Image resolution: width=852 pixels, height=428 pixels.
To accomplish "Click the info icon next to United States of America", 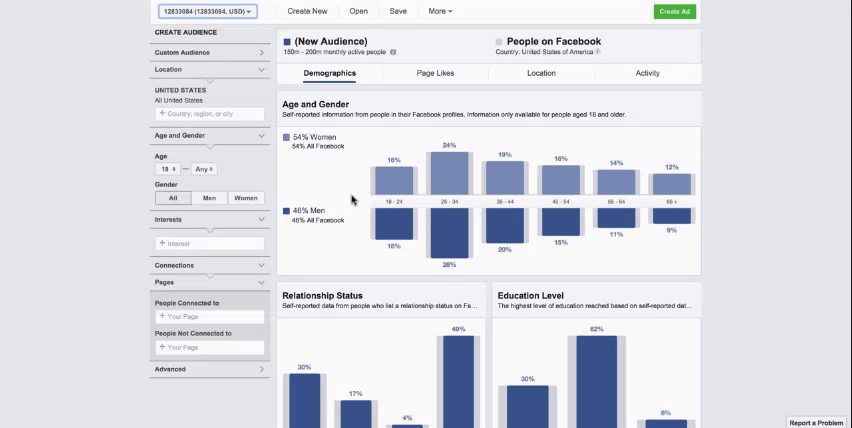I will pyautogui.click(x=598, y=52).
